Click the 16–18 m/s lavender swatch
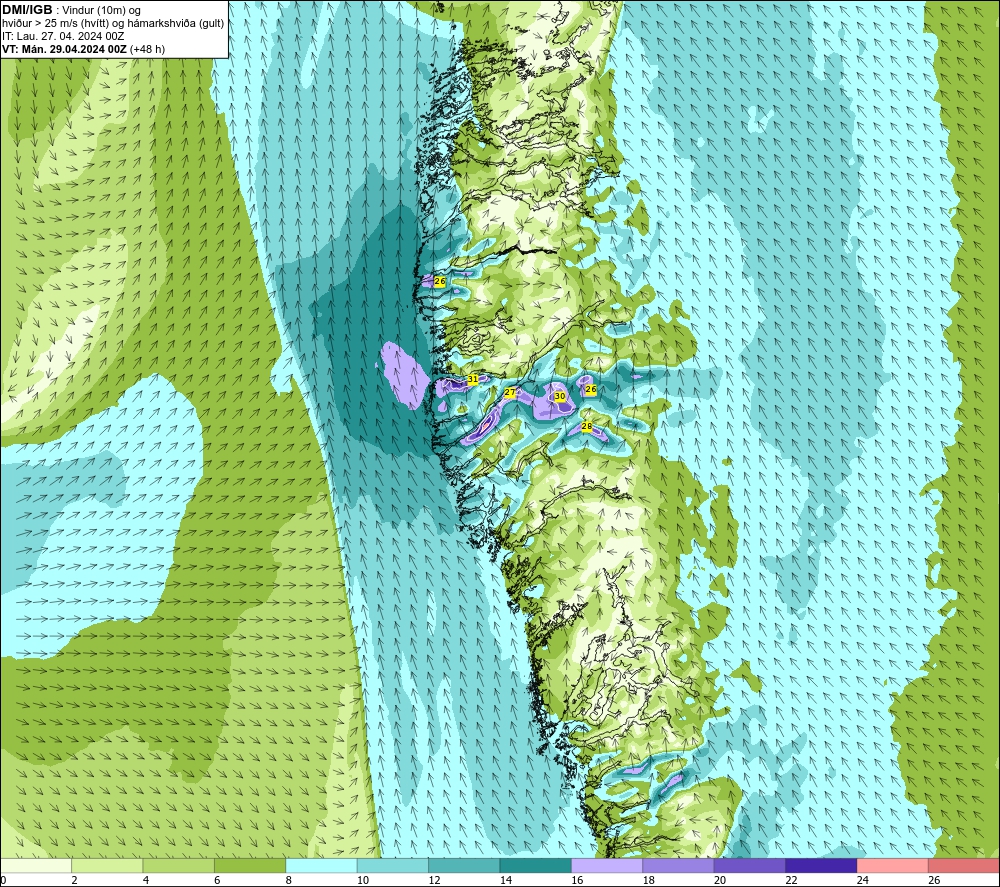This screenshot has height=887, width=1000. 607,865
